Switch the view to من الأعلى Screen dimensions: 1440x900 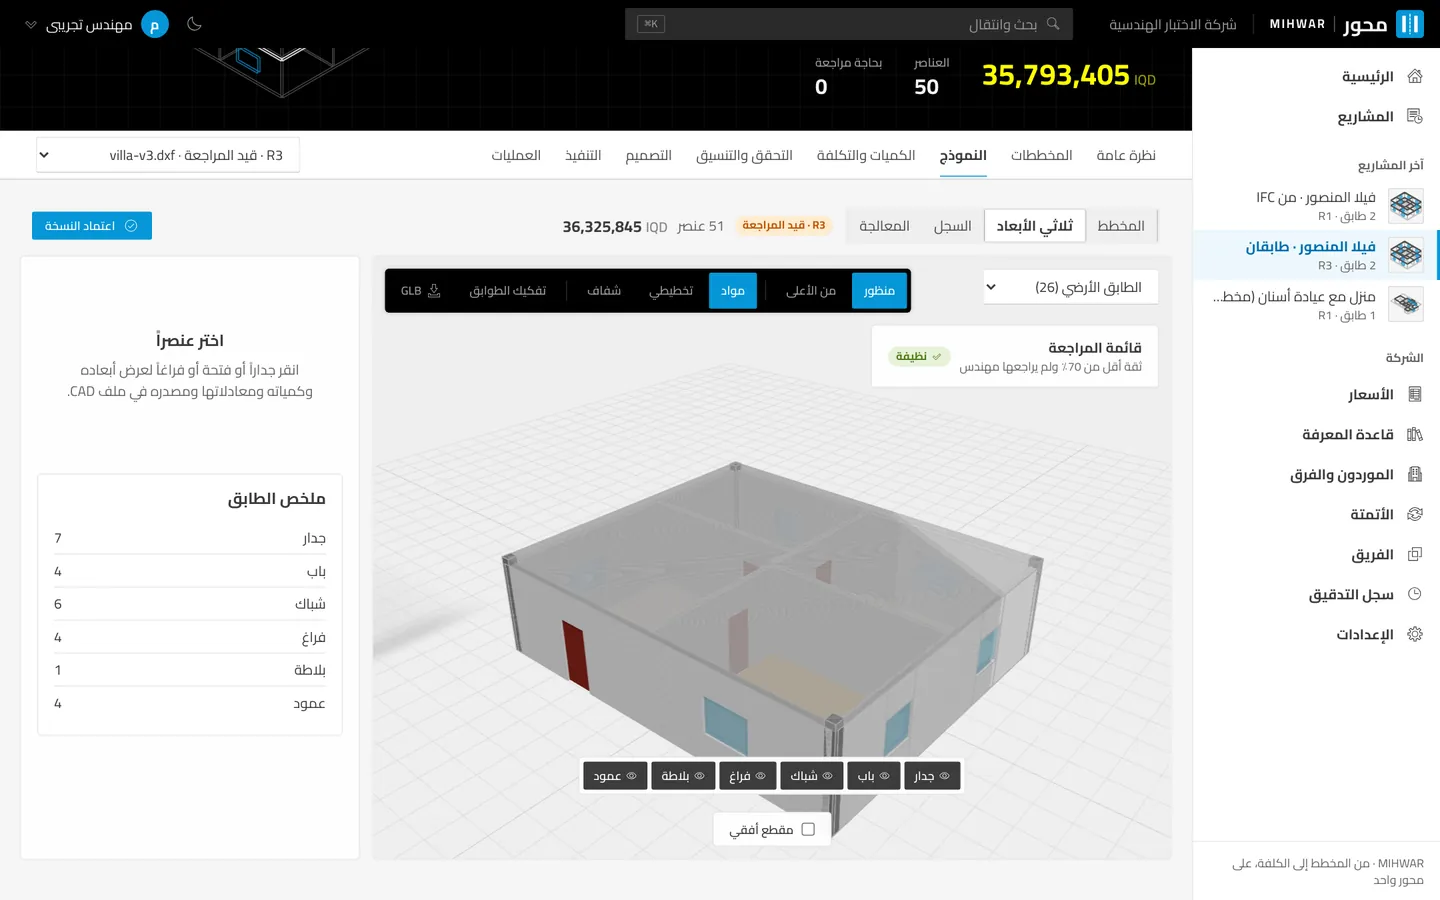811,291
